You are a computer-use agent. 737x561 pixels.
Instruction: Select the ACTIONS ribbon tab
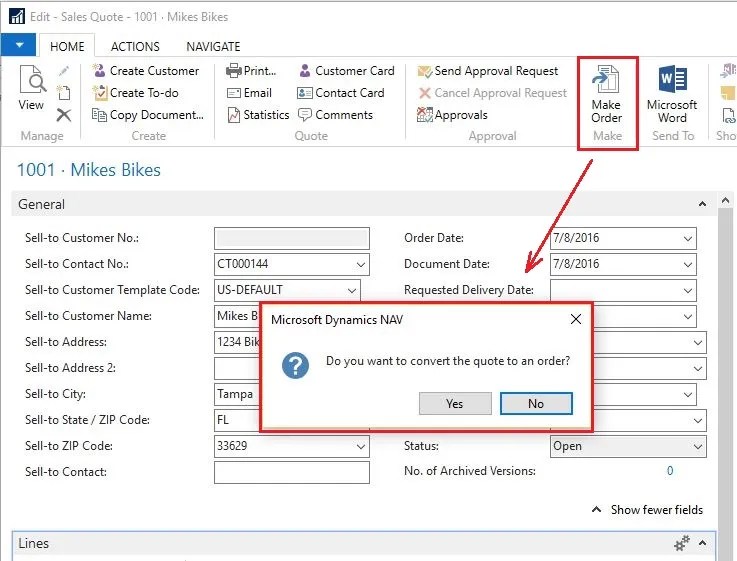135,47
